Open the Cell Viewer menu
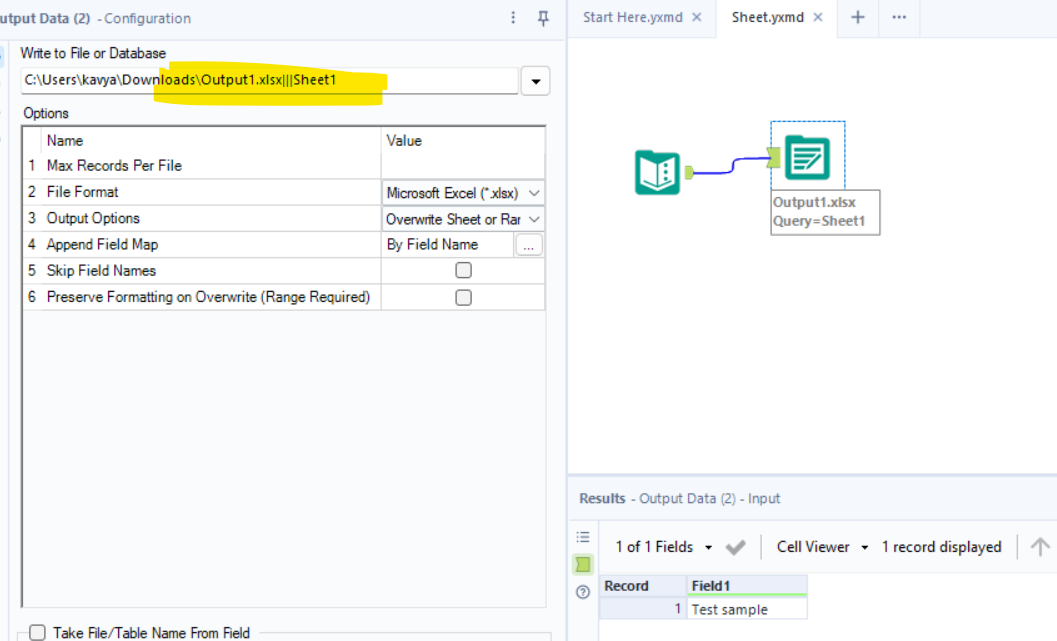Image resolution: width=1057 pixels, height=641 pixels. [822, 547]
